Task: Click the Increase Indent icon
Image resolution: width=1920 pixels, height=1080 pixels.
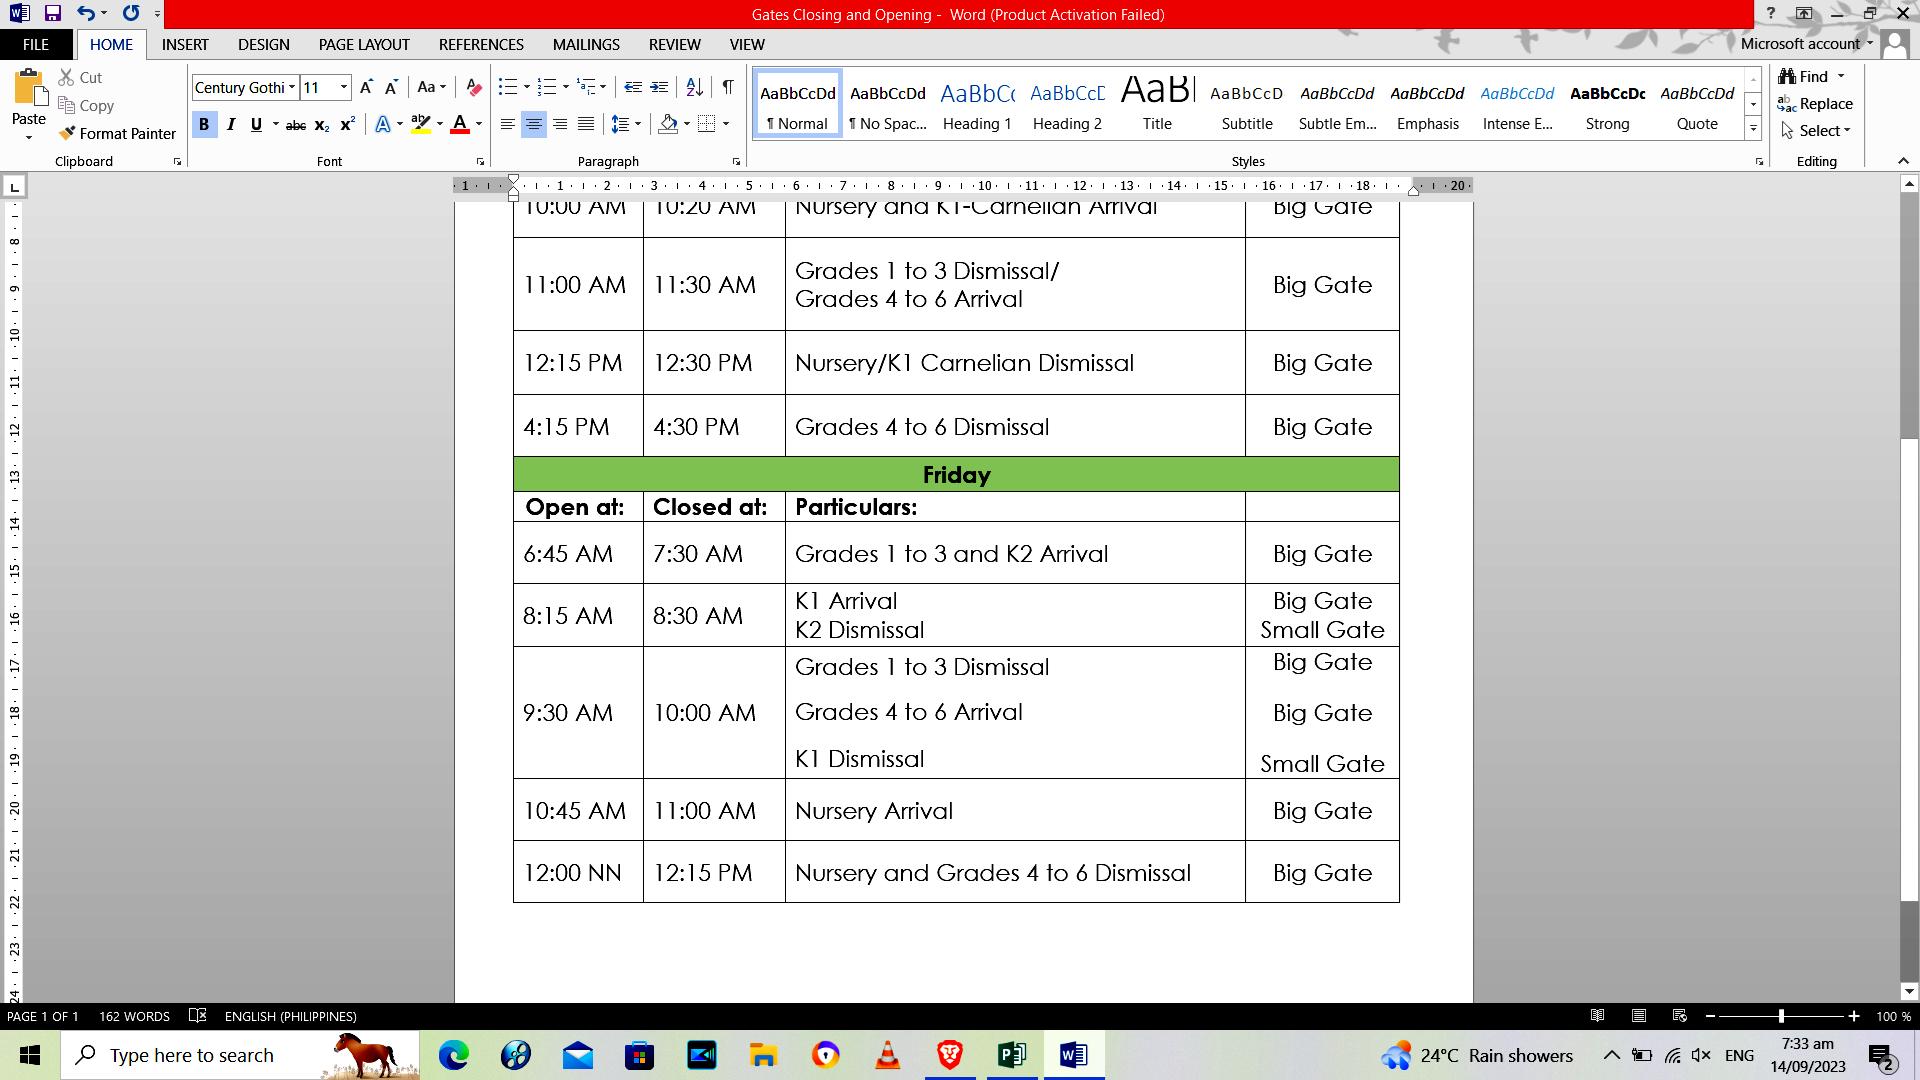Action: coord(659,87)
